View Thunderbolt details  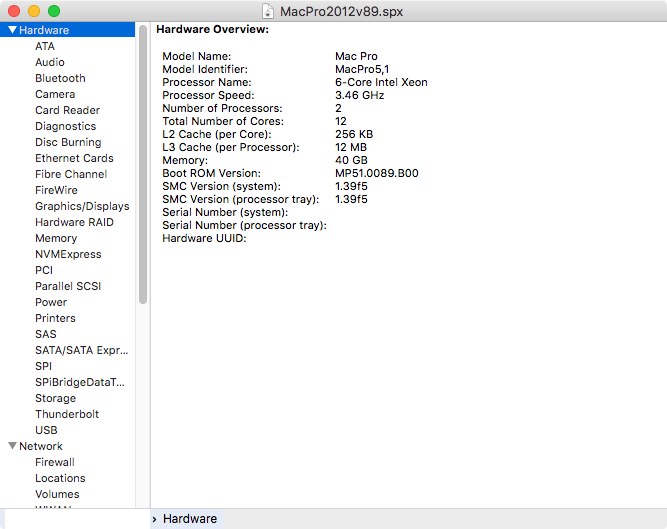pyautogui.click(x=67, y=414)
